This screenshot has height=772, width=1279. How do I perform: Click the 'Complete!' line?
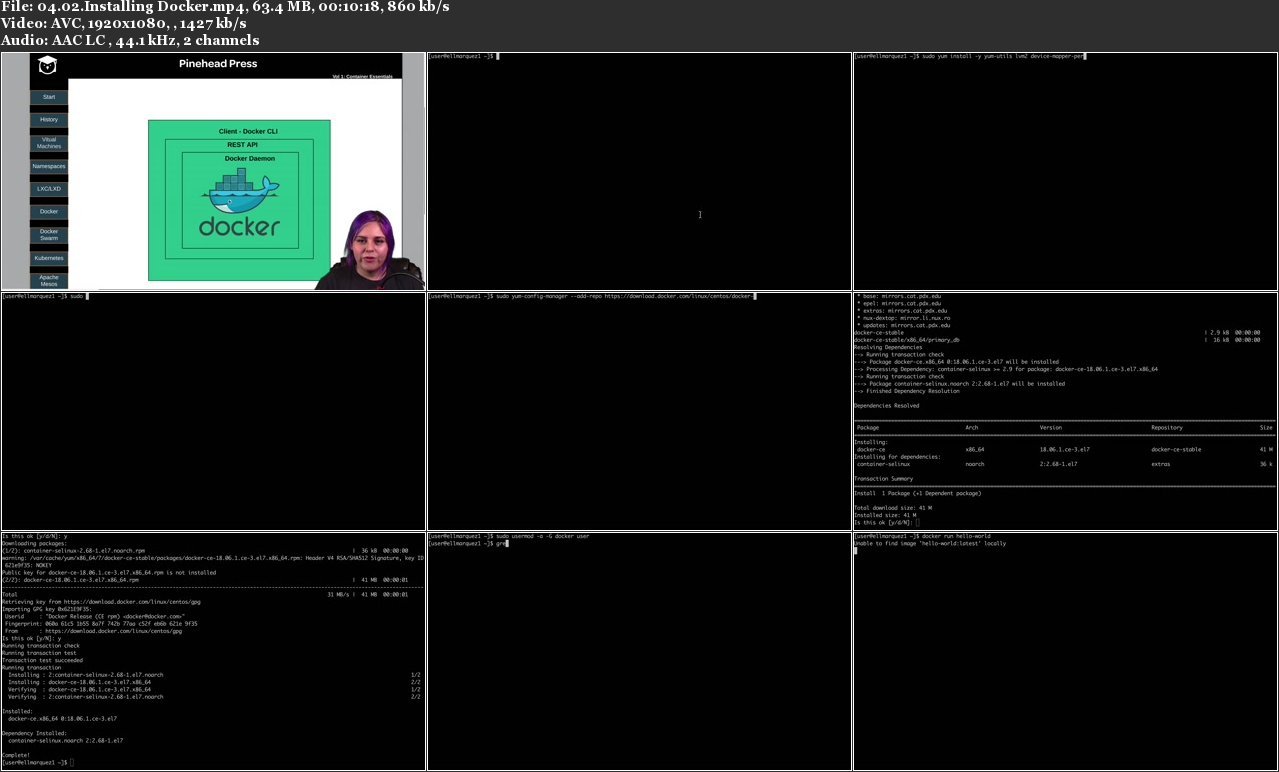pyautogui.click(x=16, y=755)
